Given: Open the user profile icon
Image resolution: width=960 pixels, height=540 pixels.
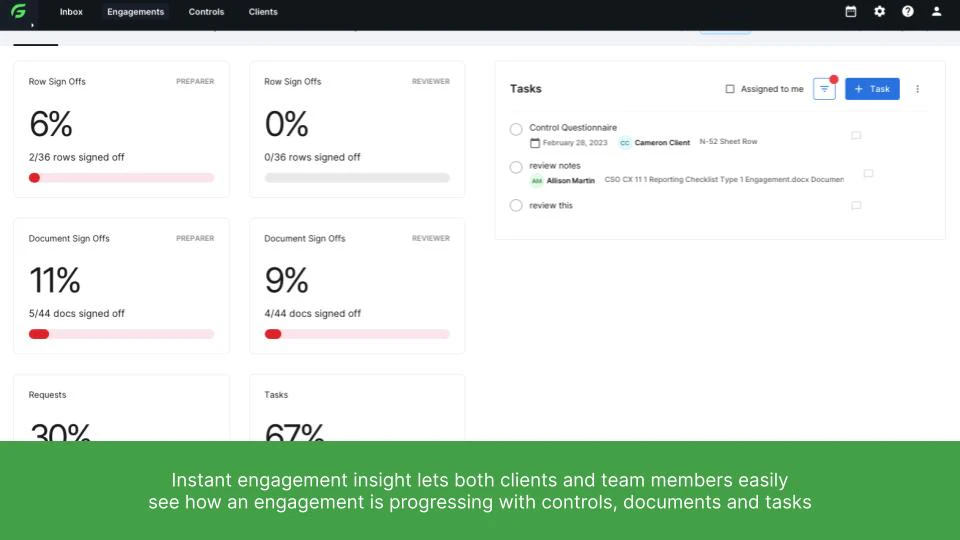Looking at the screenshot, I should pyautogui.click(x=937, y=12).
